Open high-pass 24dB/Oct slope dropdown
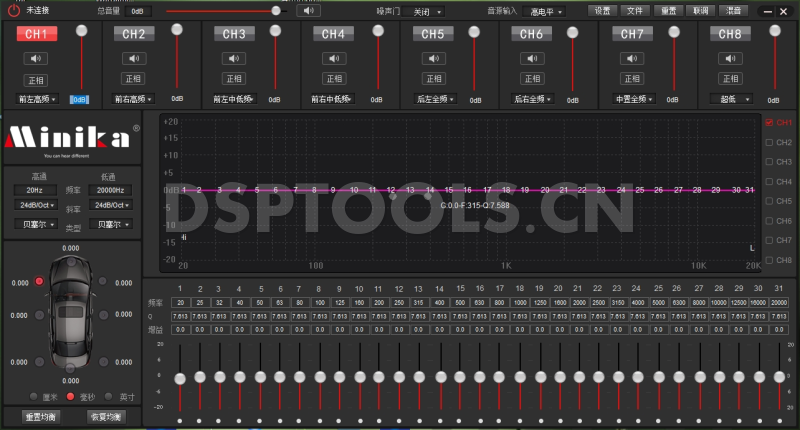The height and width of the screenshot is (430, 800). click(x=35, y=205)
